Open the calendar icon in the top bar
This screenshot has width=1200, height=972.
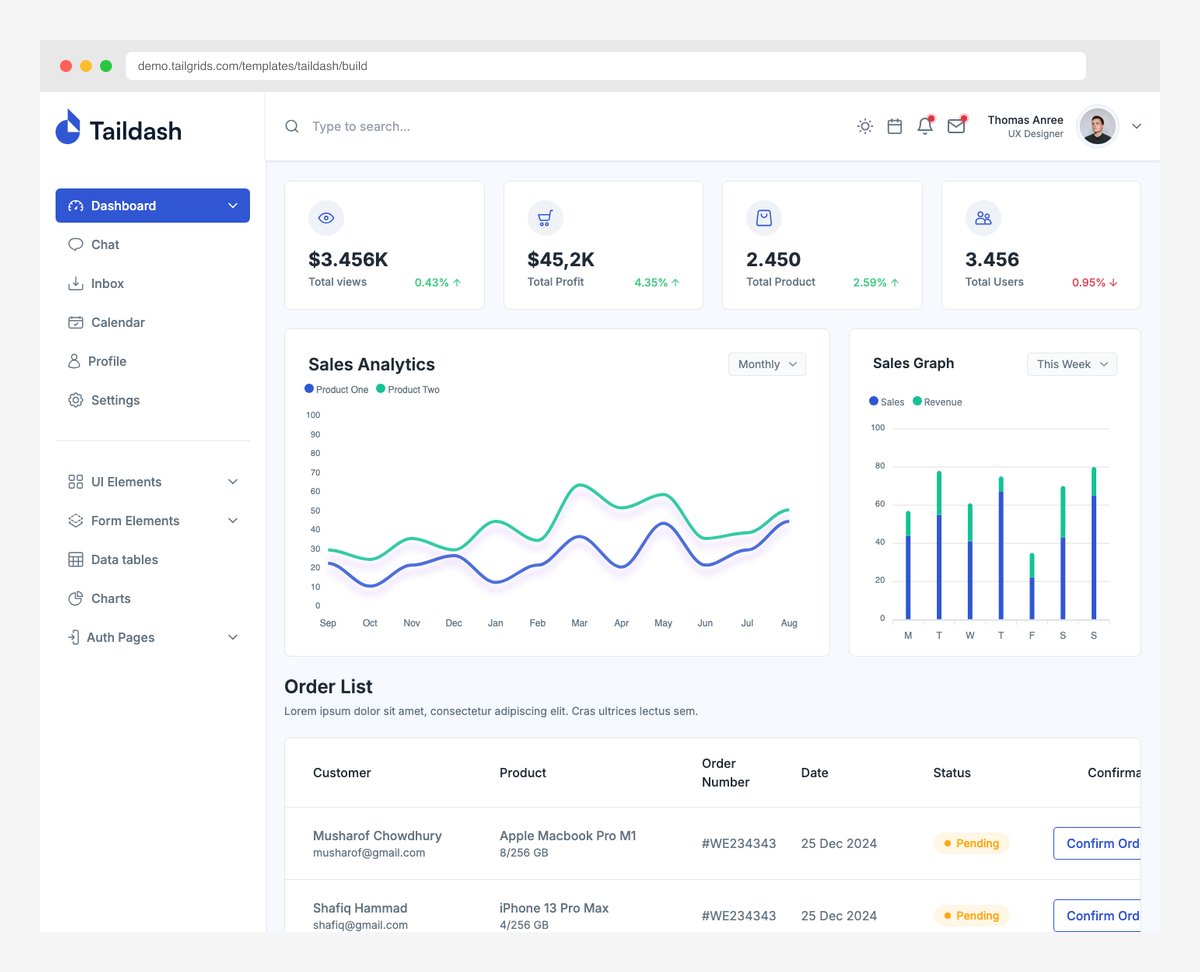click(x=894, y=126)
